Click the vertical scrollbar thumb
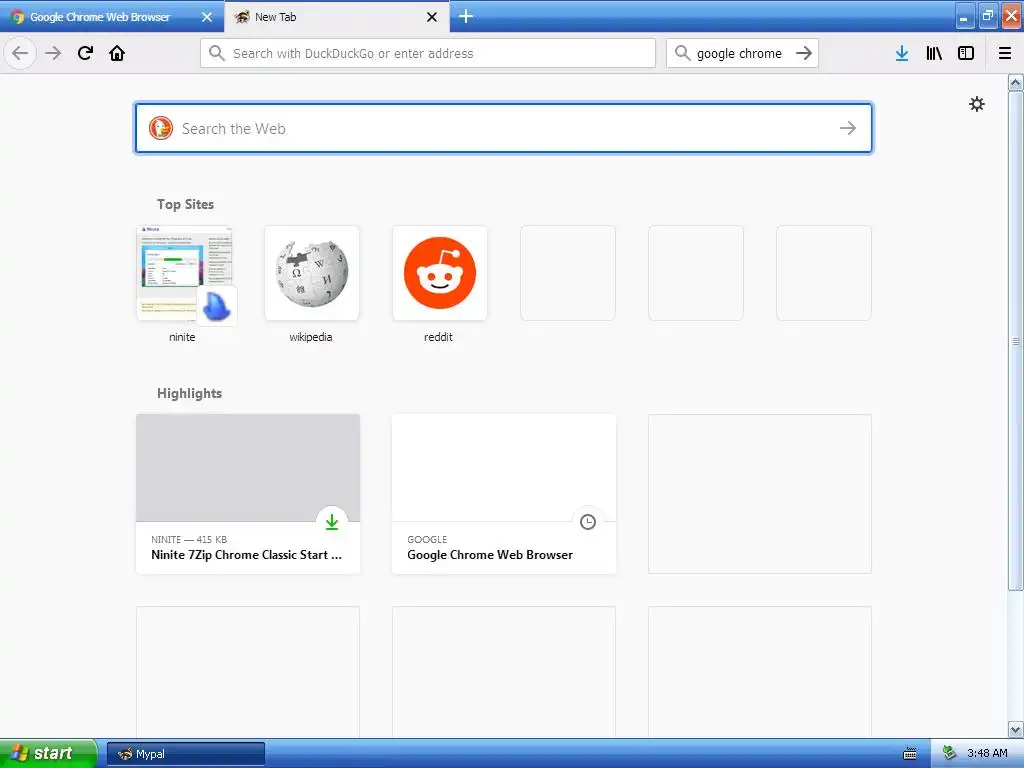1024x768 pixels. [x=1016, y=341]
